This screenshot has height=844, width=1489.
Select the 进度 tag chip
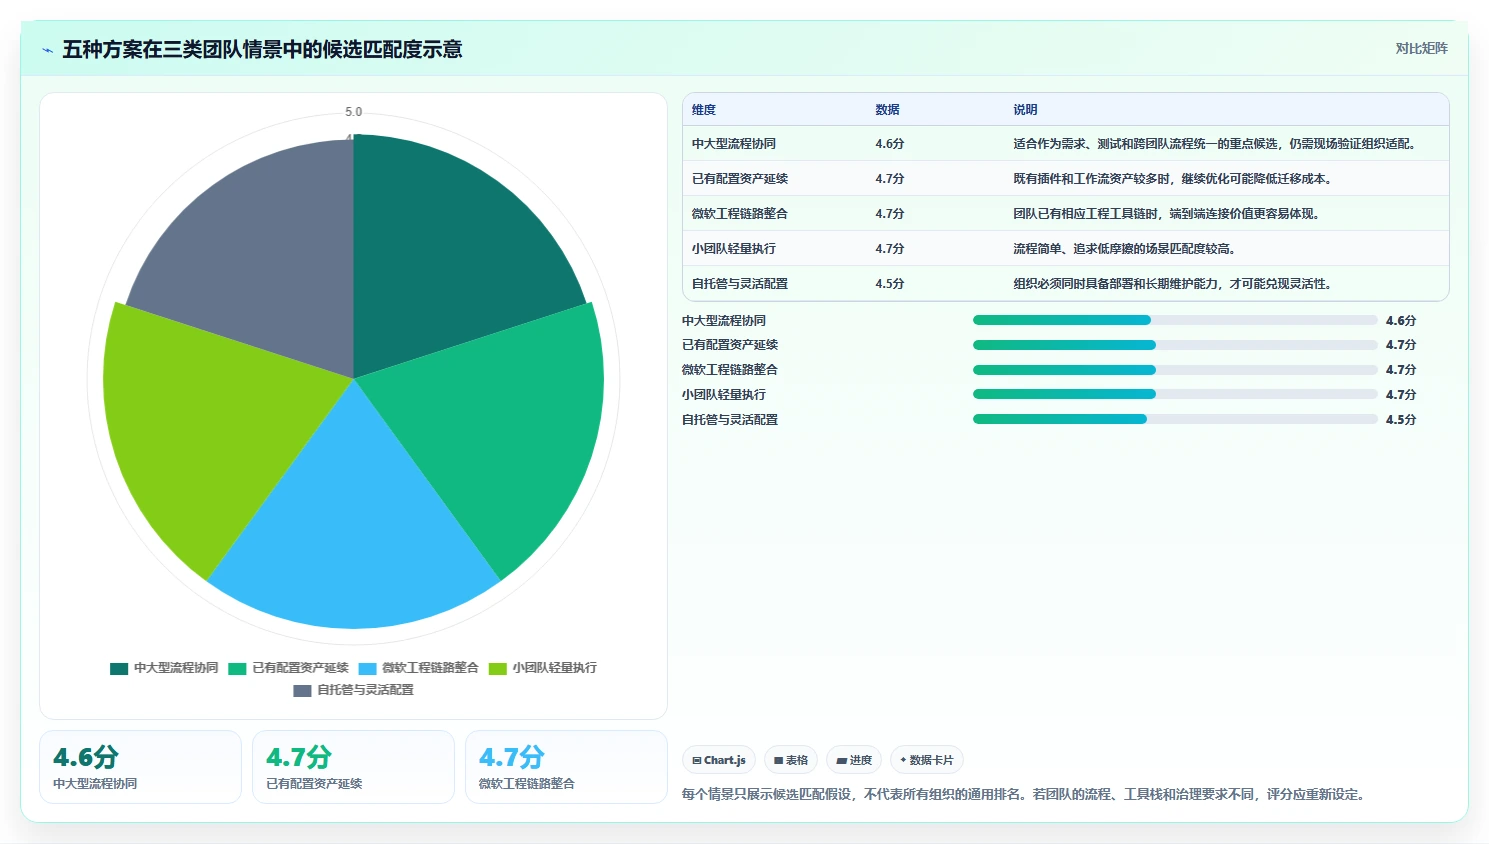pyautogui.click(x=854, y=760)
